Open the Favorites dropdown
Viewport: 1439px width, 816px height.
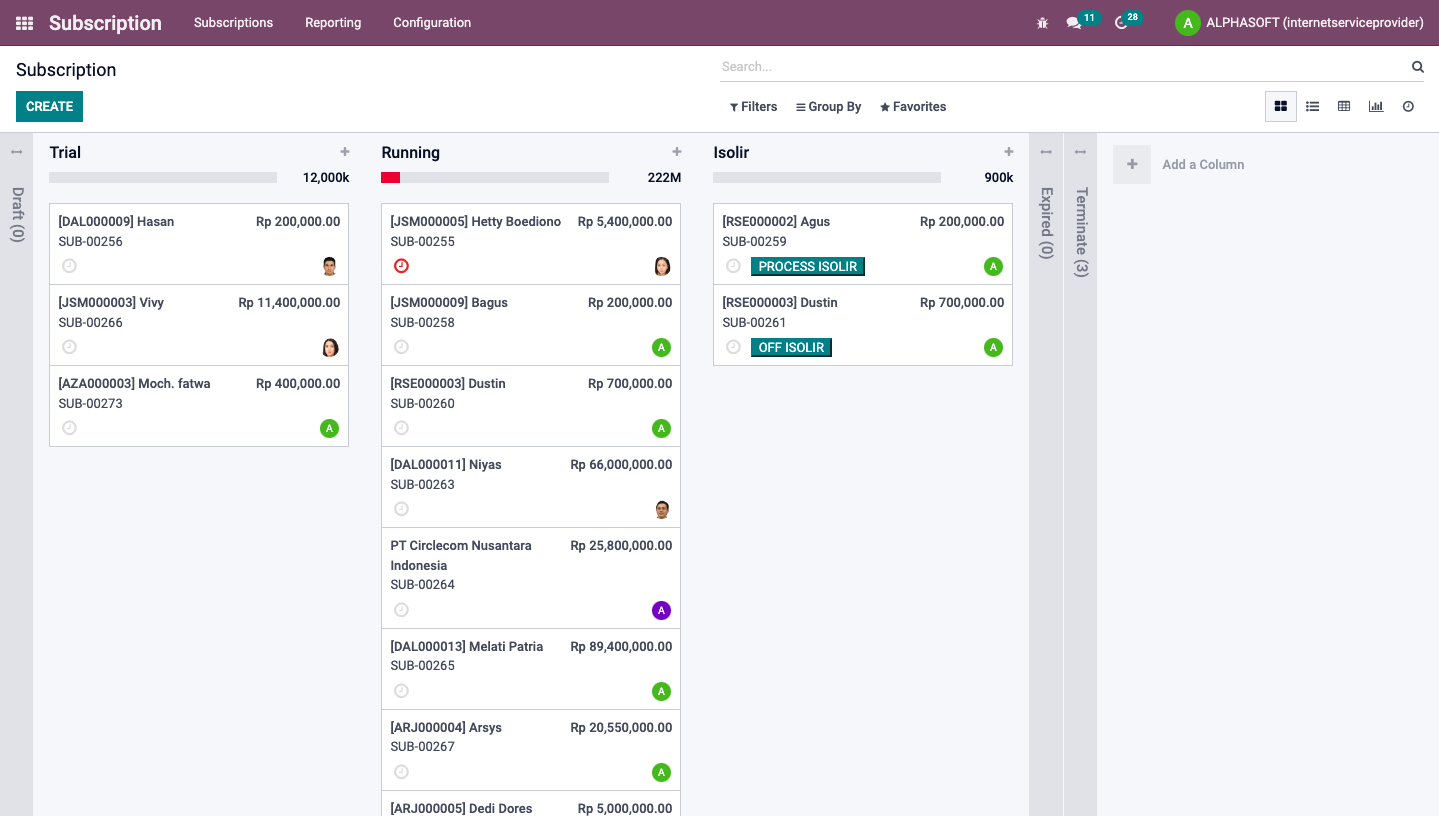(x=912, y=107)
